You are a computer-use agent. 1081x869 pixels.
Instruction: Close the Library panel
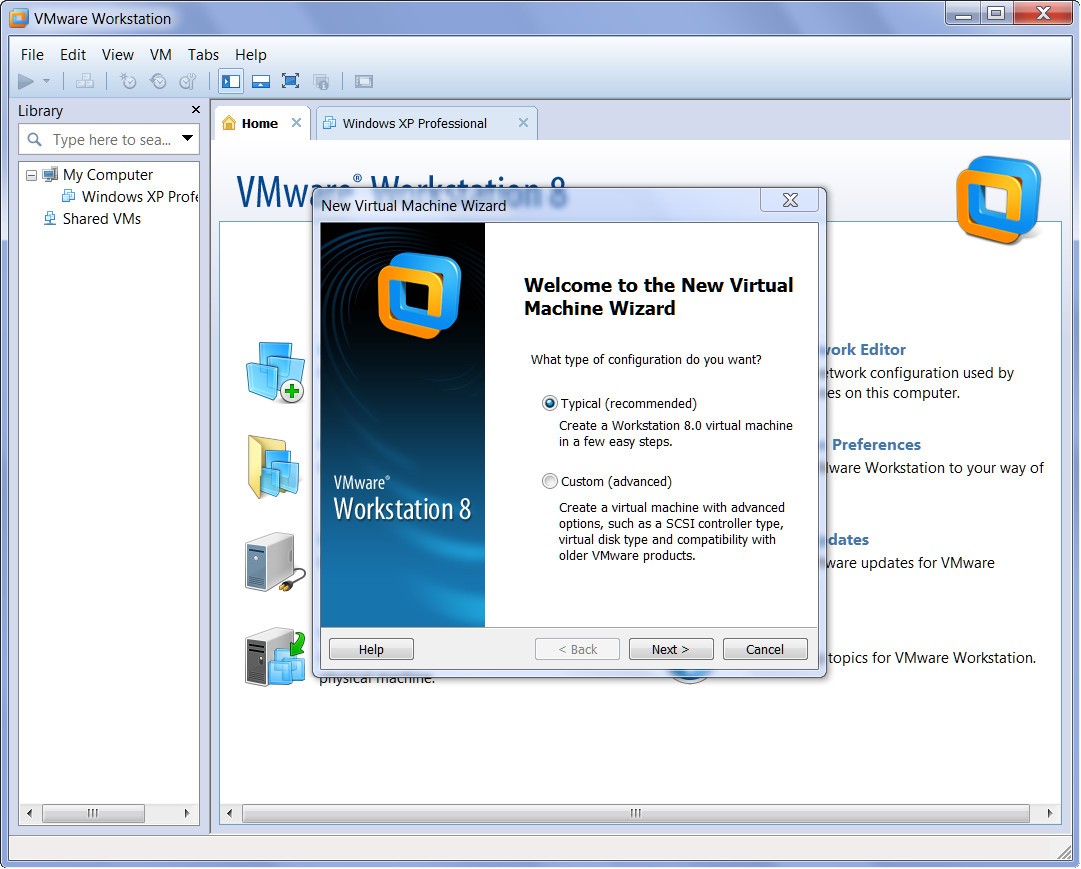[x=196, y=110]
